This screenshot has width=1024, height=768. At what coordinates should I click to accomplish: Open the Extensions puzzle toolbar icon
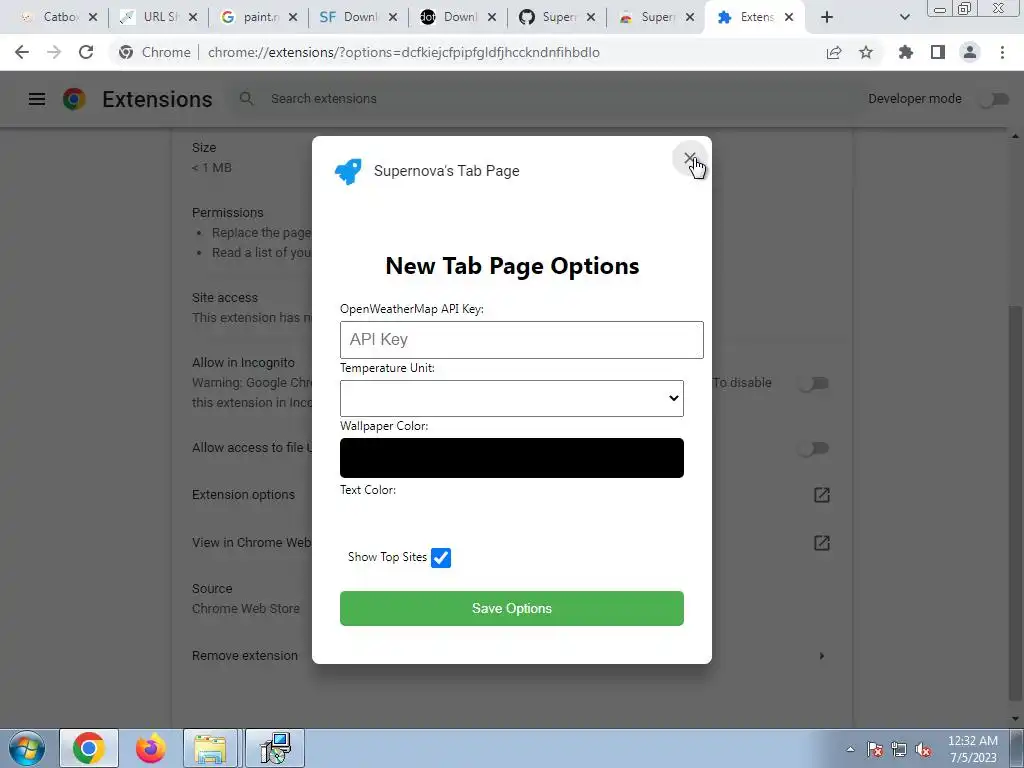[906, 52]
